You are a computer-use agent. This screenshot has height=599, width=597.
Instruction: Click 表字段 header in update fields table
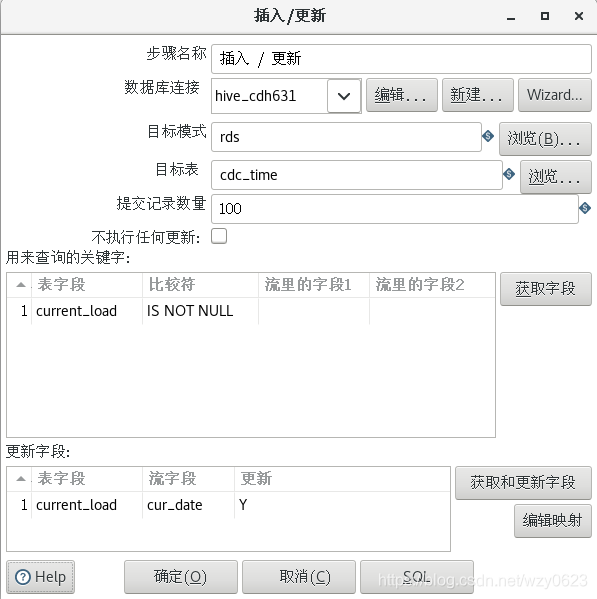coord(87,479)
